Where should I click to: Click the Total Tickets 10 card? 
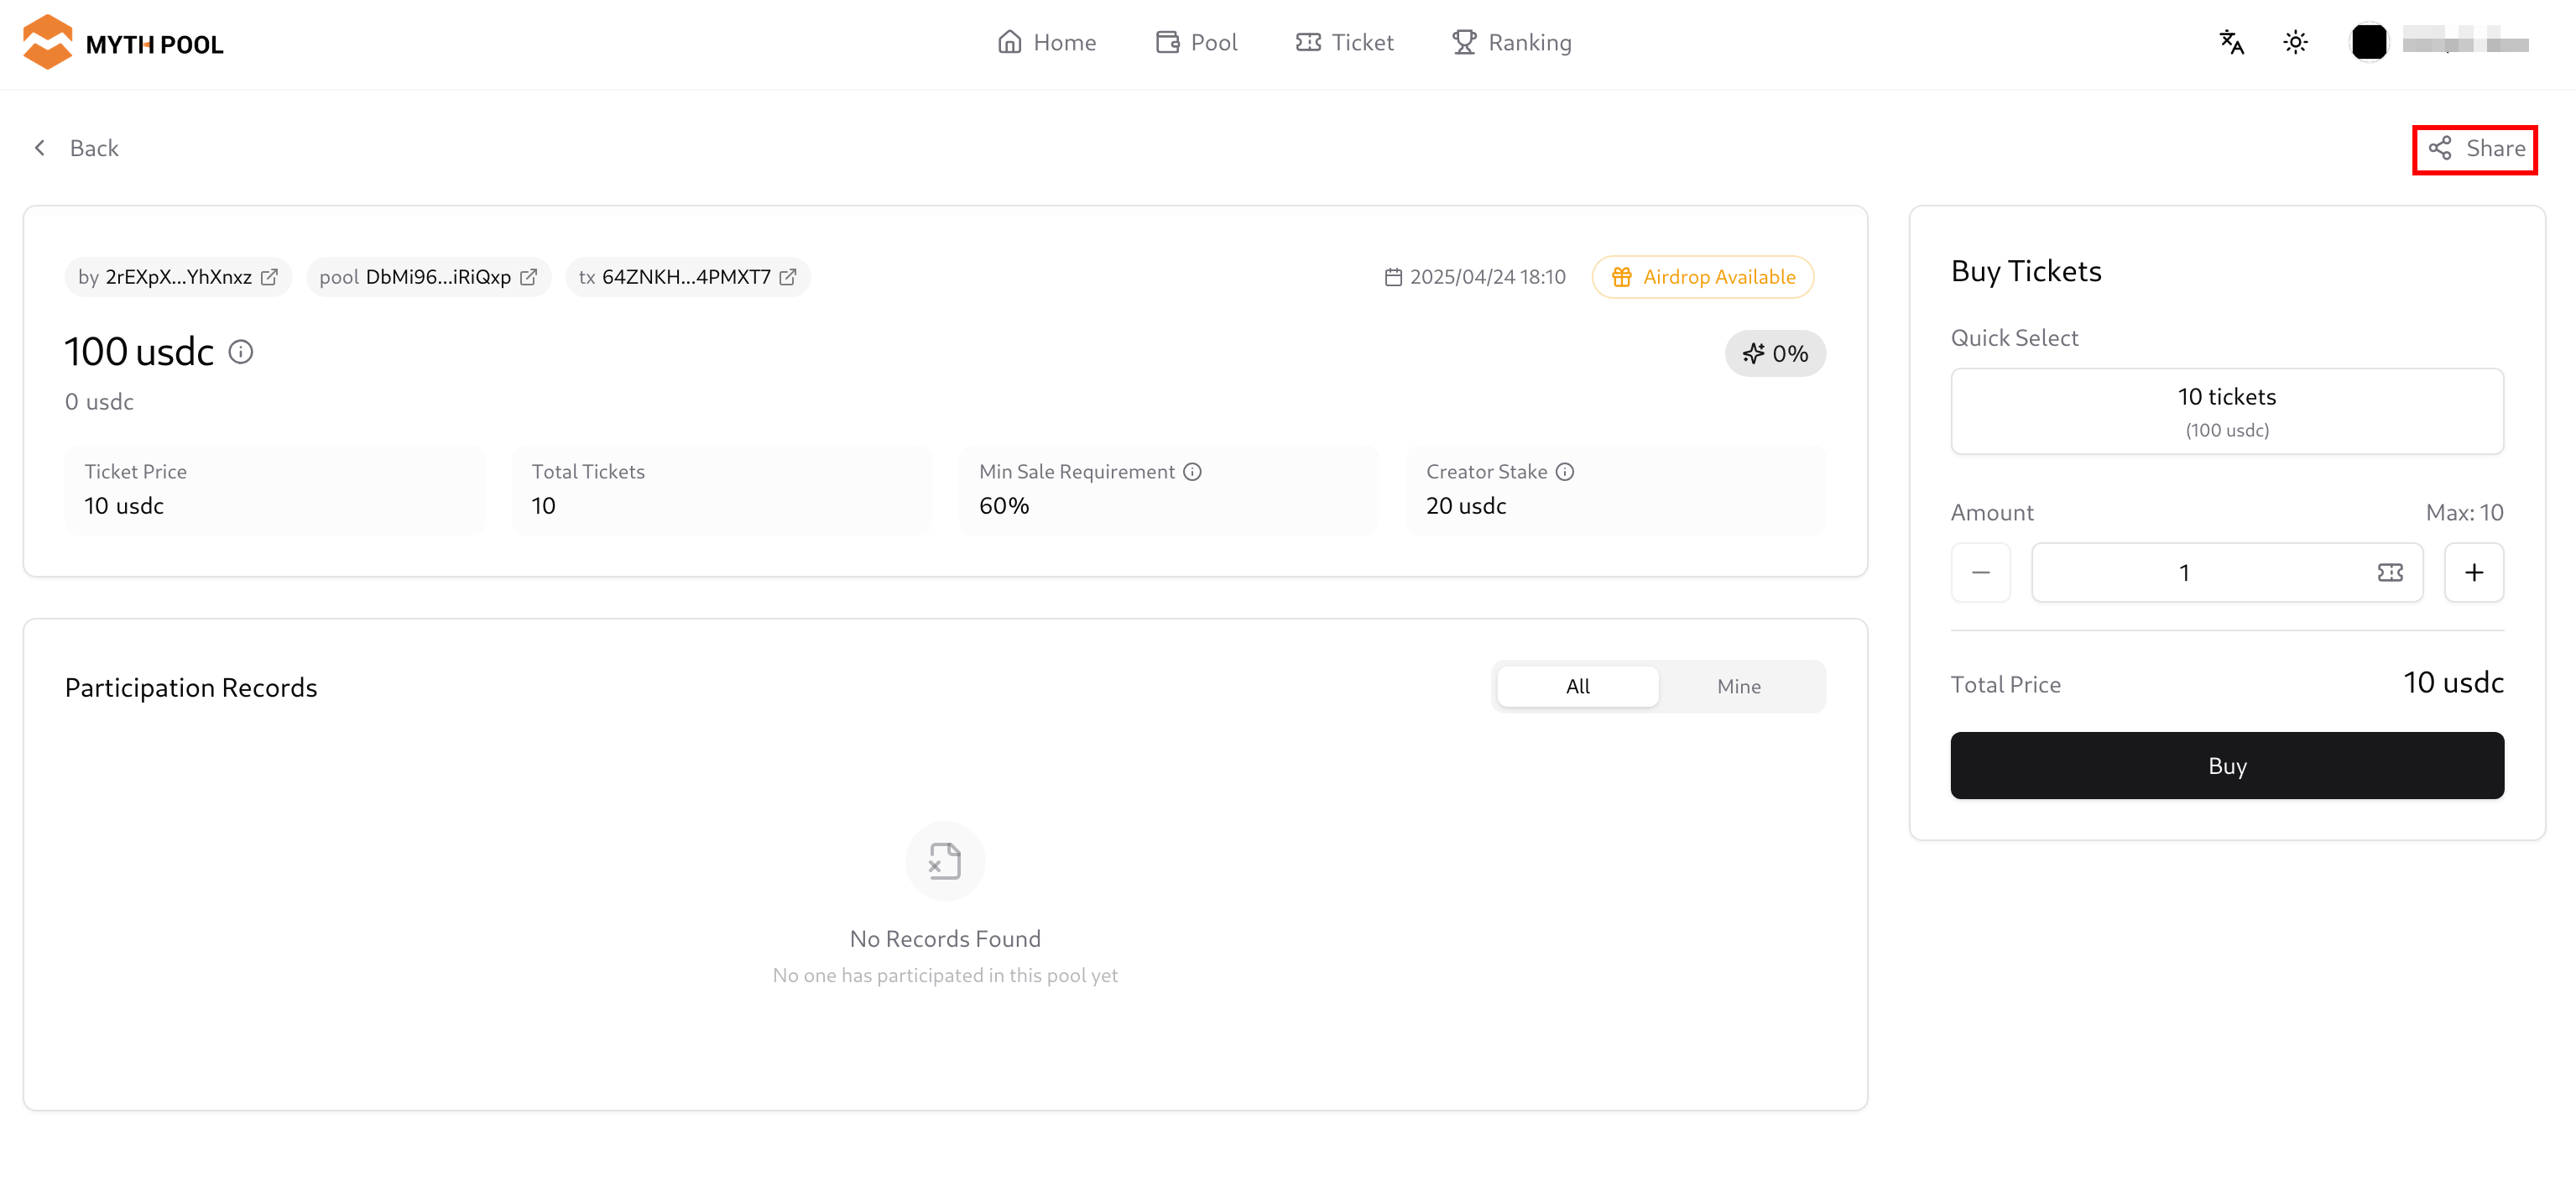pyautogui.click(x=721, y=490)
